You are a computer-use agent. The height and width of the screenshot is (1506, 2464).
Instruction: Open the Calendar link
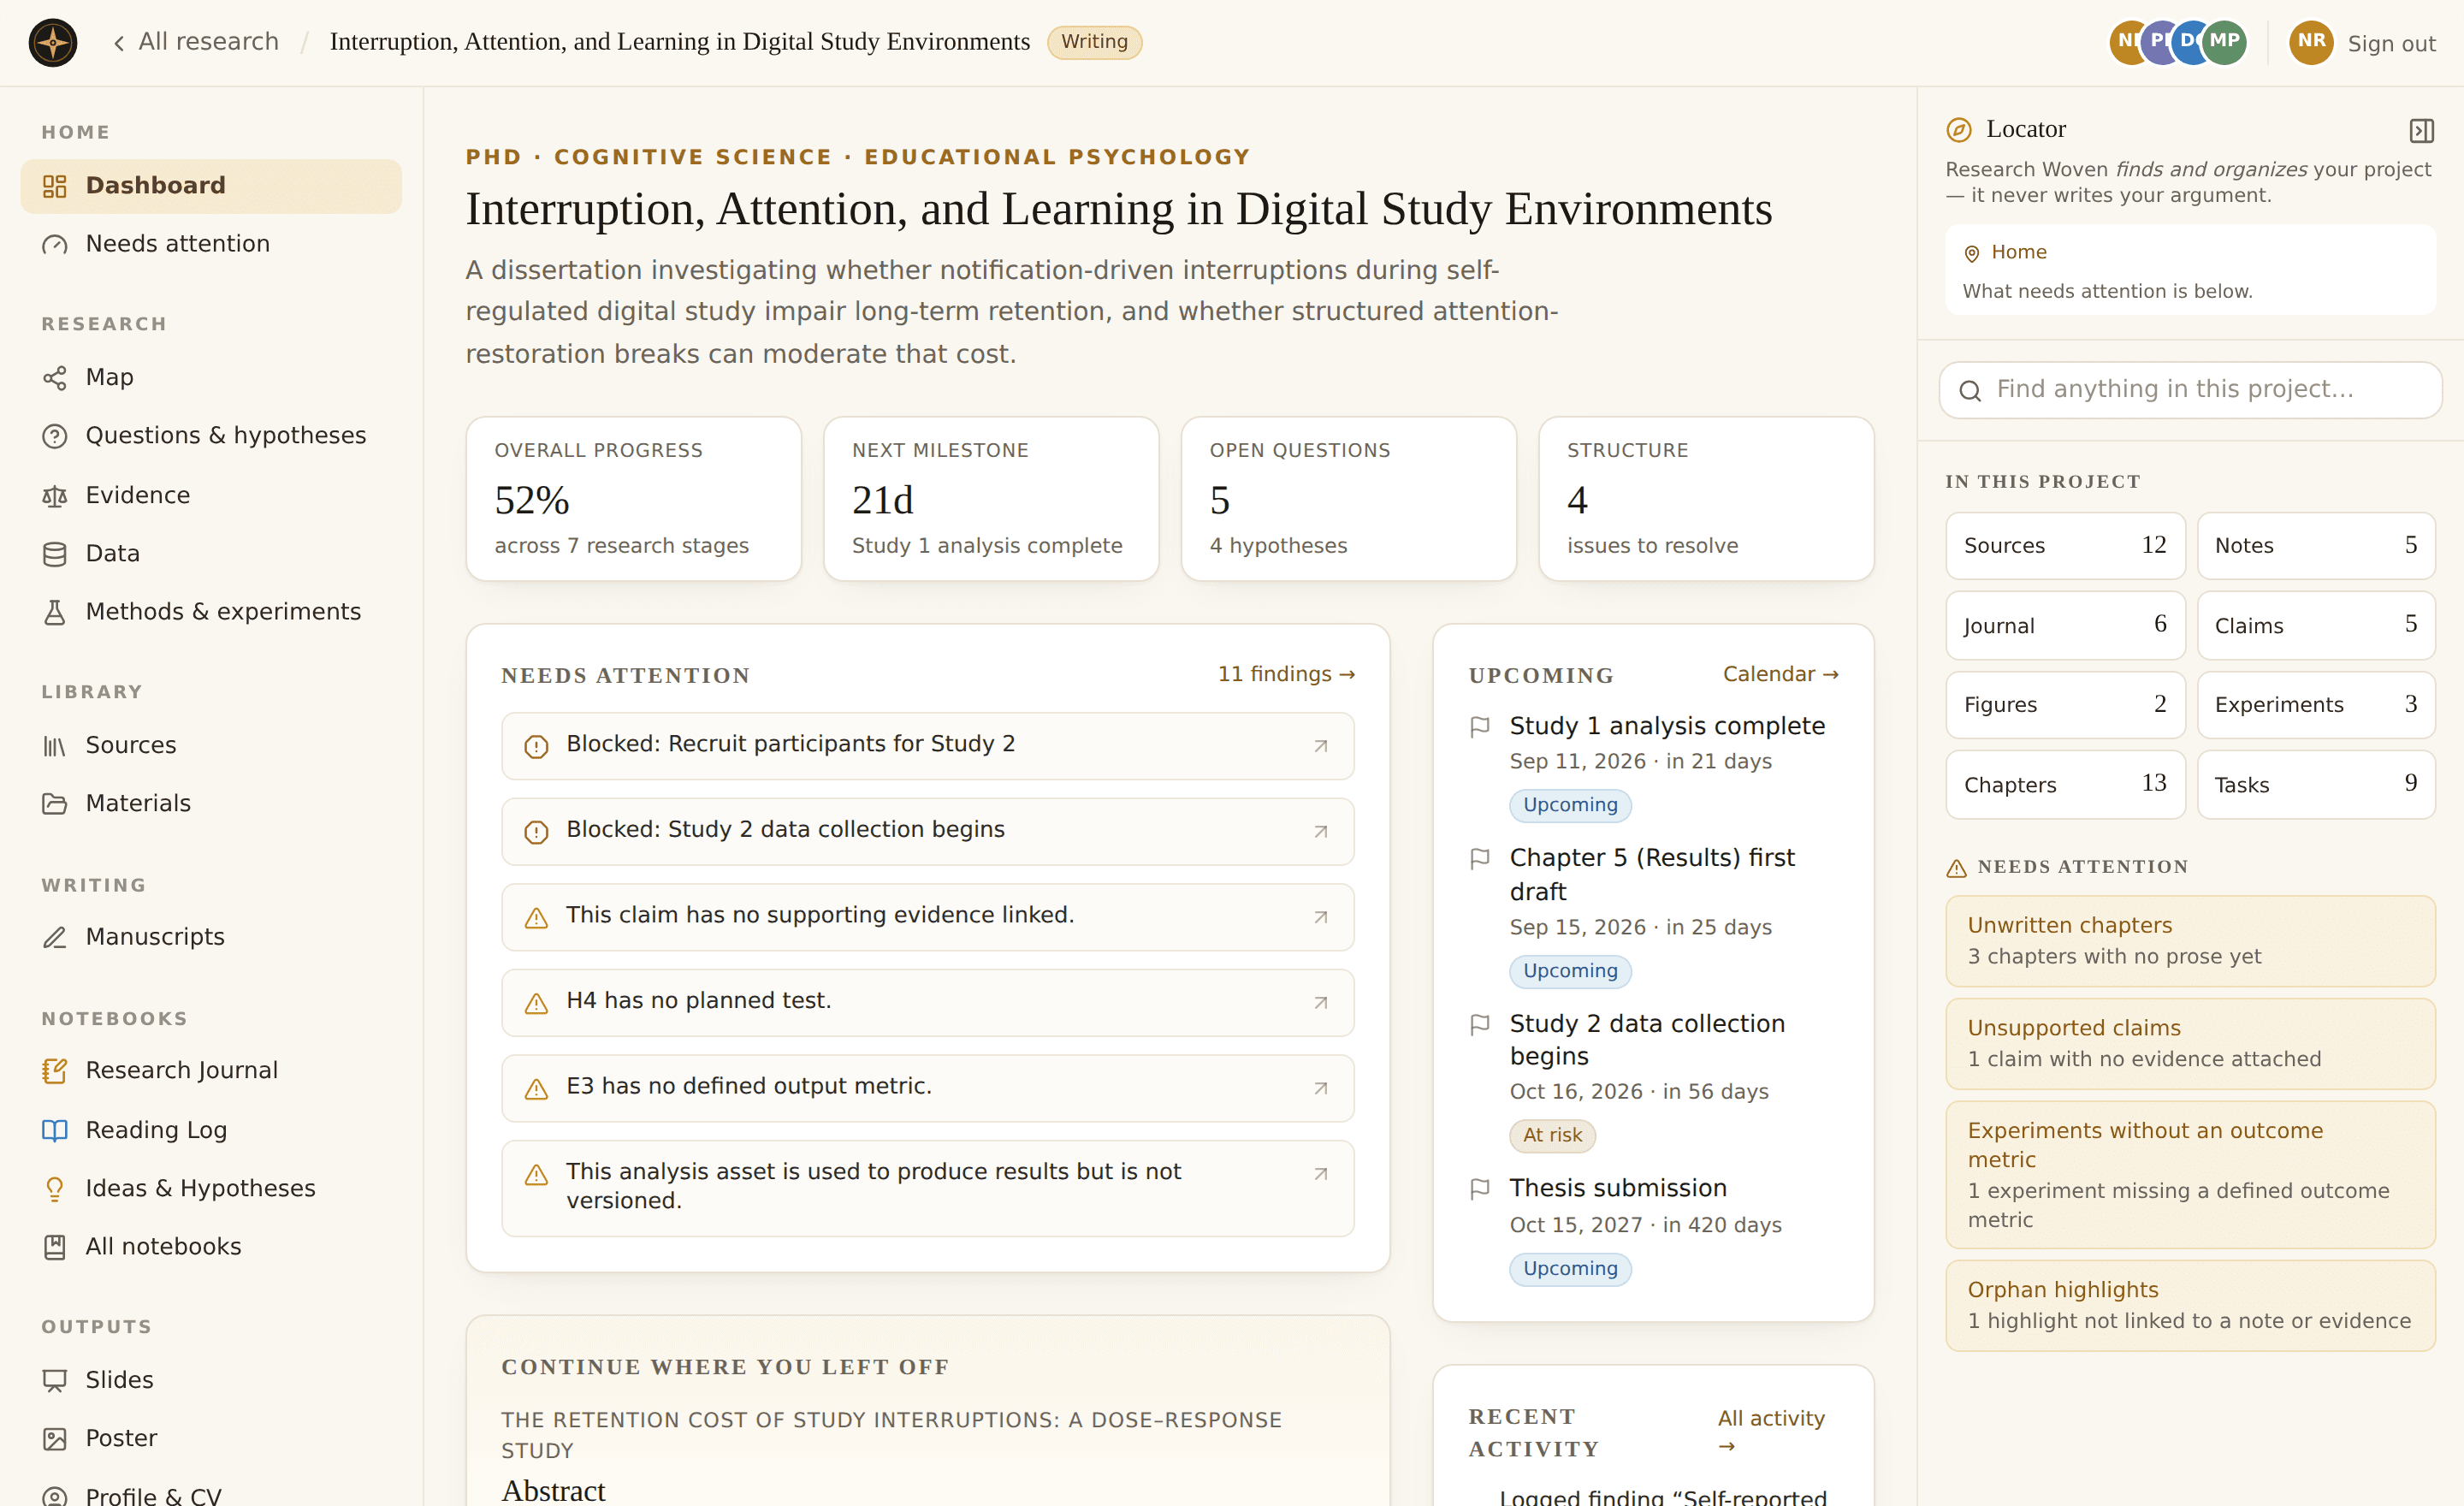(1780, 674)
